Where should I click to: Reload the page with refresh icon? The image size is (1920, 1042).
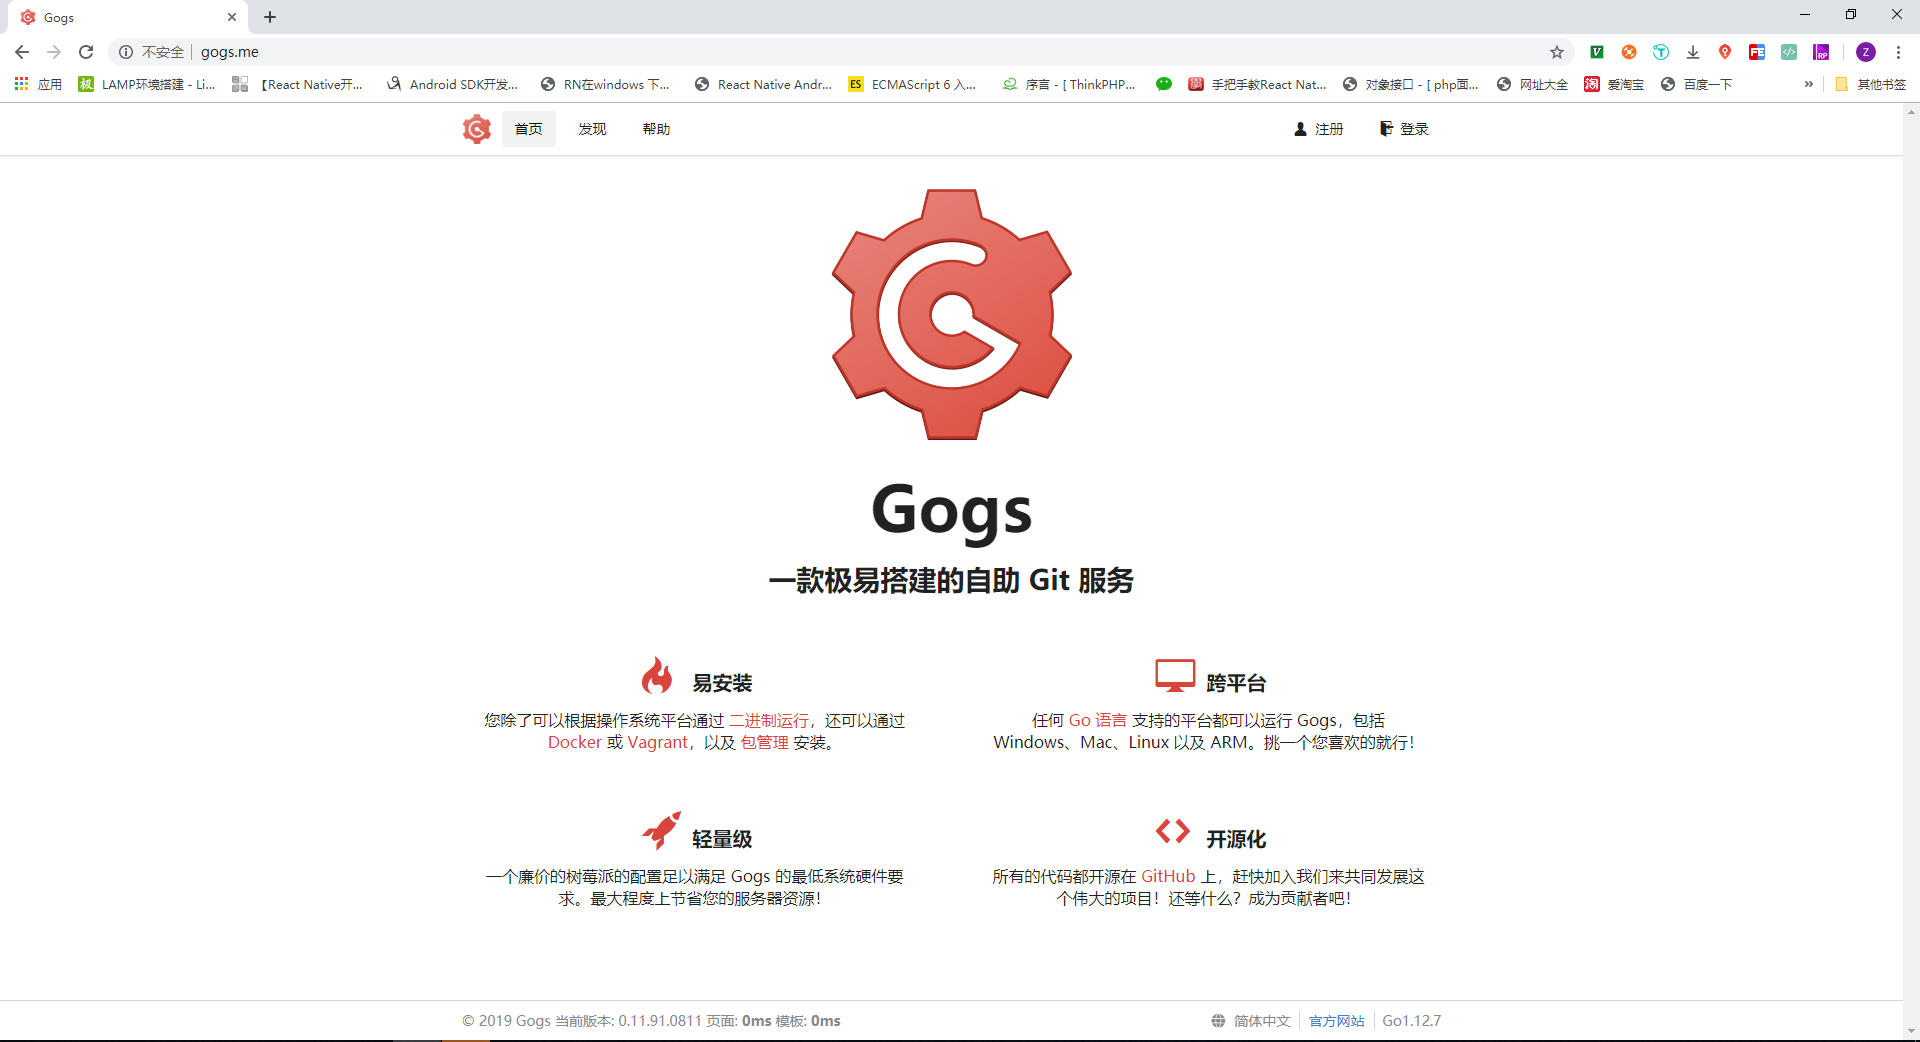click(x=86, y=52)
